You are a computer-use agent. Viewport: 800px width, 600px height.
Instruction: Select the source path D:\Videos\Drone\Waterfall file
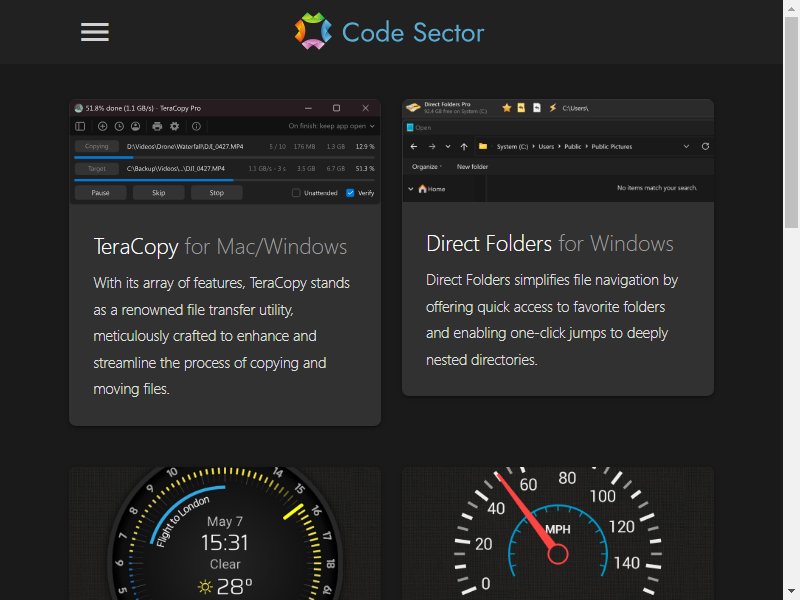coord(185,146)
